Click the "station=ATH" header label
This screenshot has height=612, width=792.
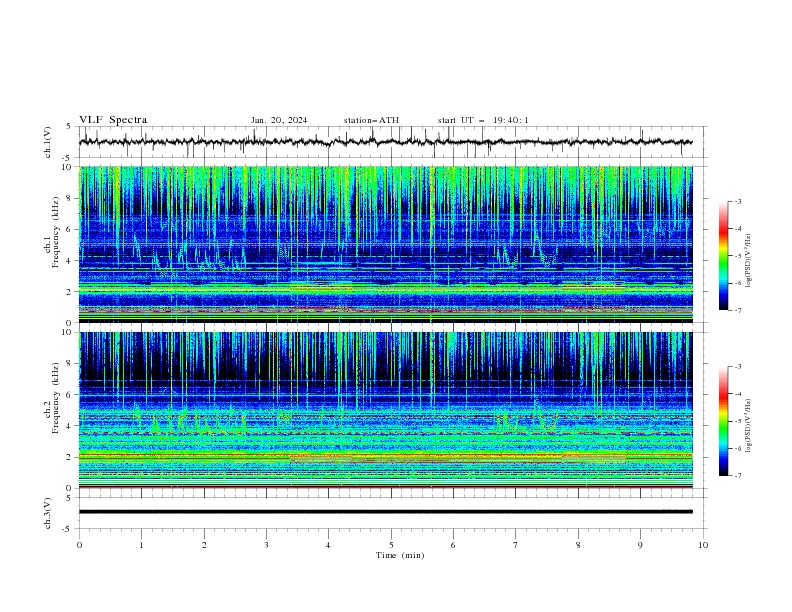coord(371,120)
